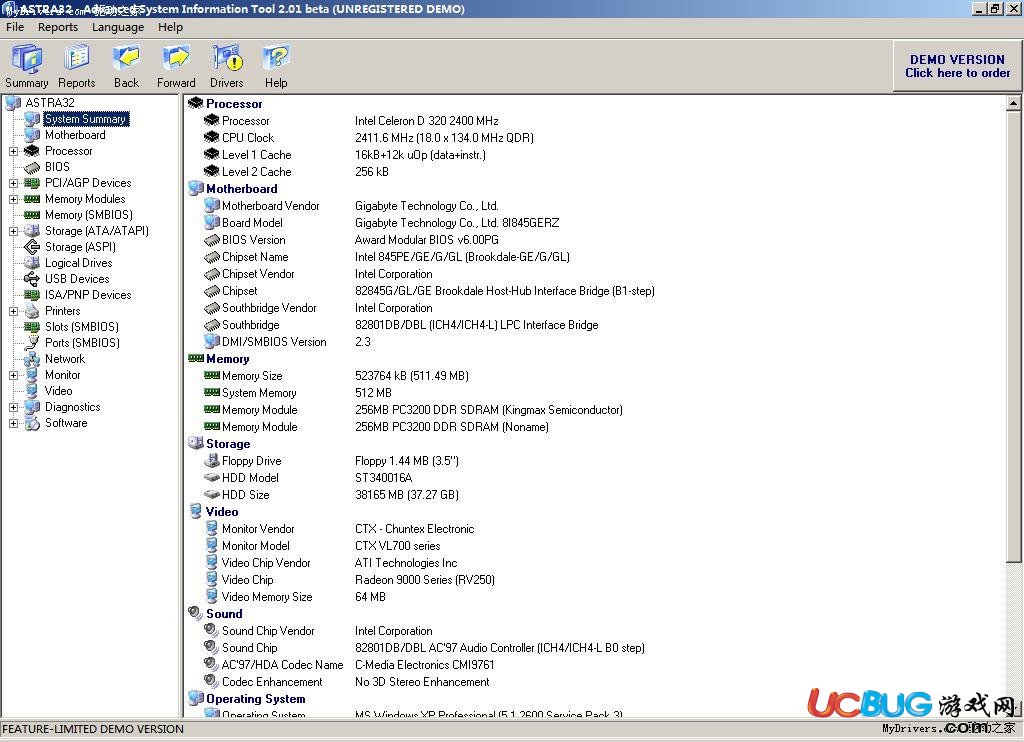Select System Summary in the tree
Screen dimensions: 1024x742
(86, 119)
